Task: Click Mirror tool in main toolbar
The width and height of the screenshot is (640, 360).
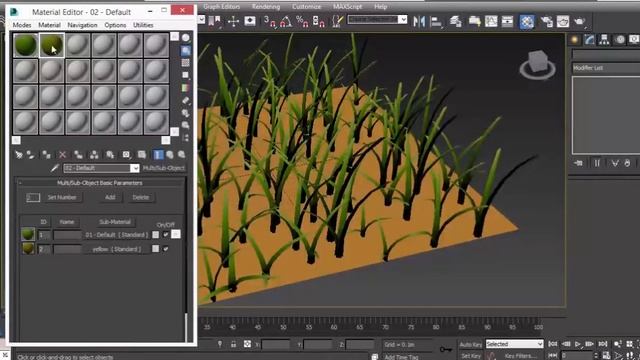Action: [x=419, y=21]
